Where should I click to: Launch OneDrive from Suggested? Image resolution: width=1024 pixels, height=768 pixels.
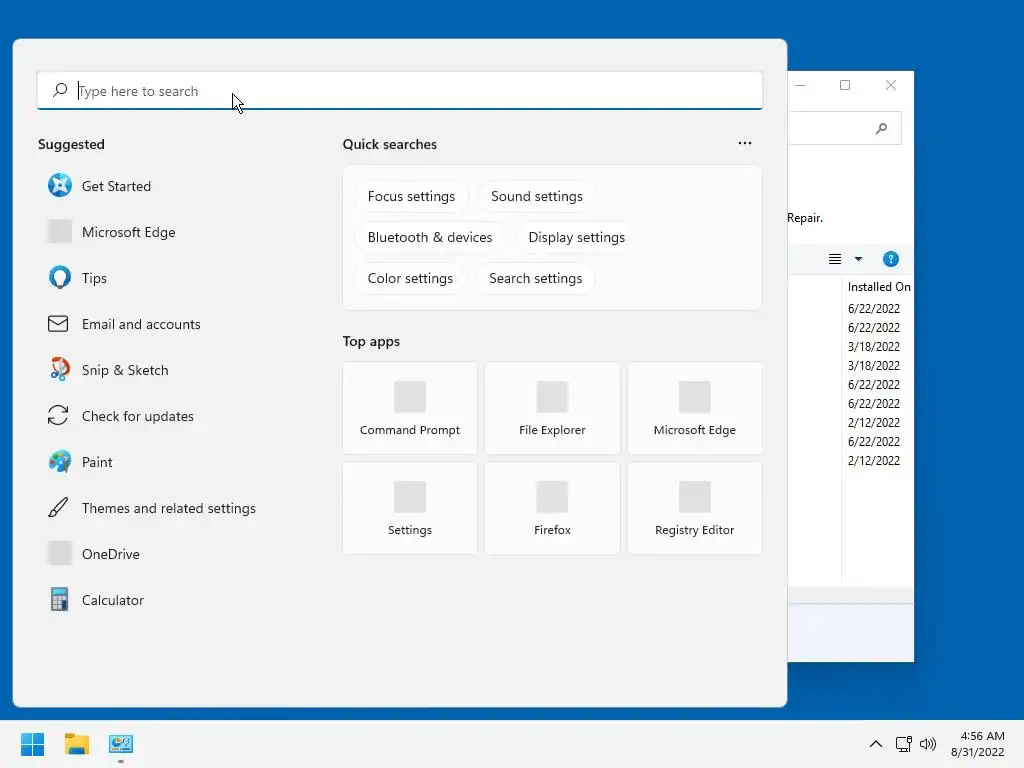(94, 554)
